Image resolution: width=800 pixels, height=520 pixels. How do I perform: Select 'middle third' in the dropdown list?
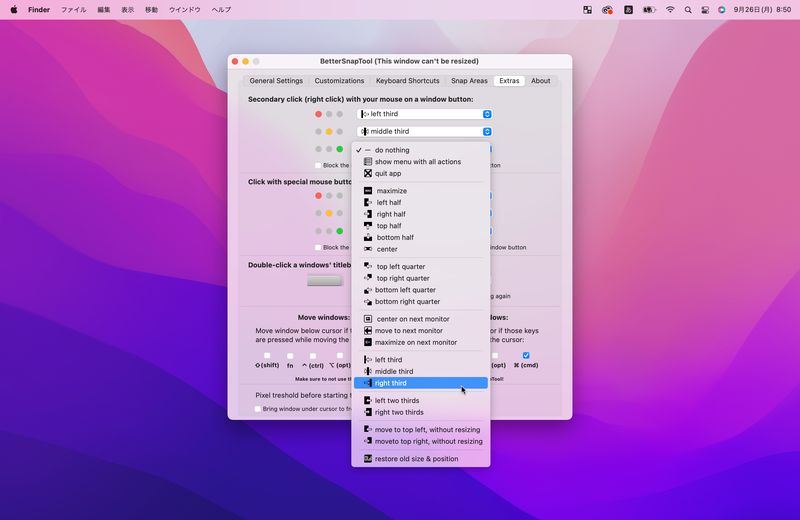tap(421, 372)
